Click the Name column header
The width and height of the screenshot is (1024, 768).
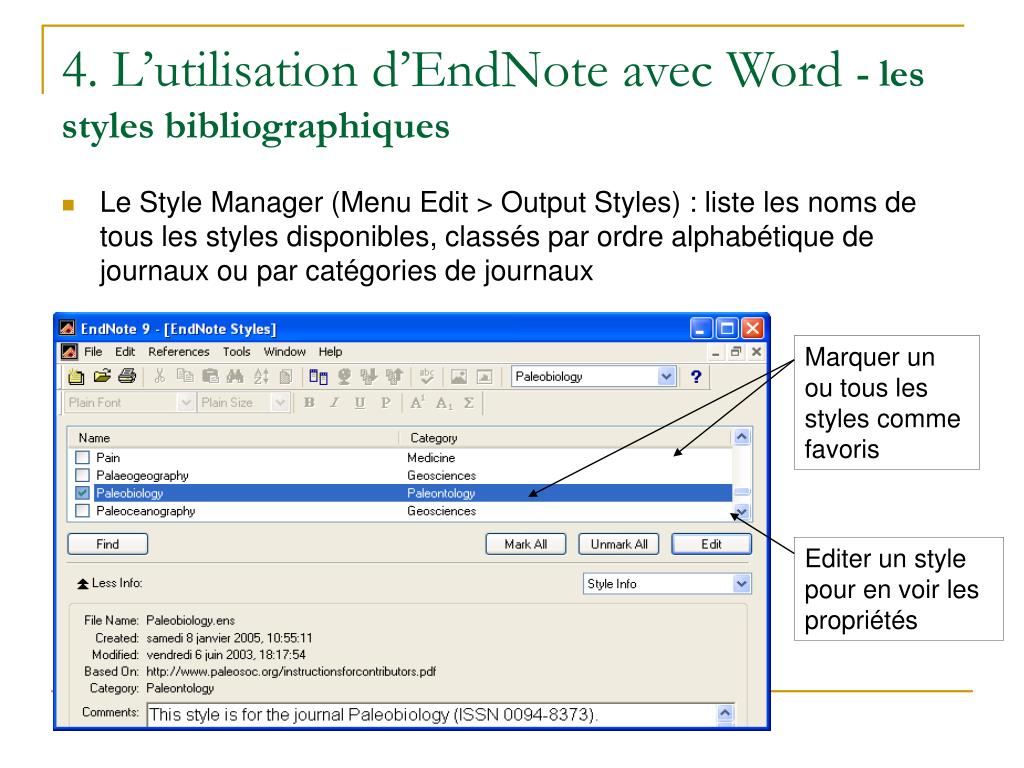click(233, 438)
